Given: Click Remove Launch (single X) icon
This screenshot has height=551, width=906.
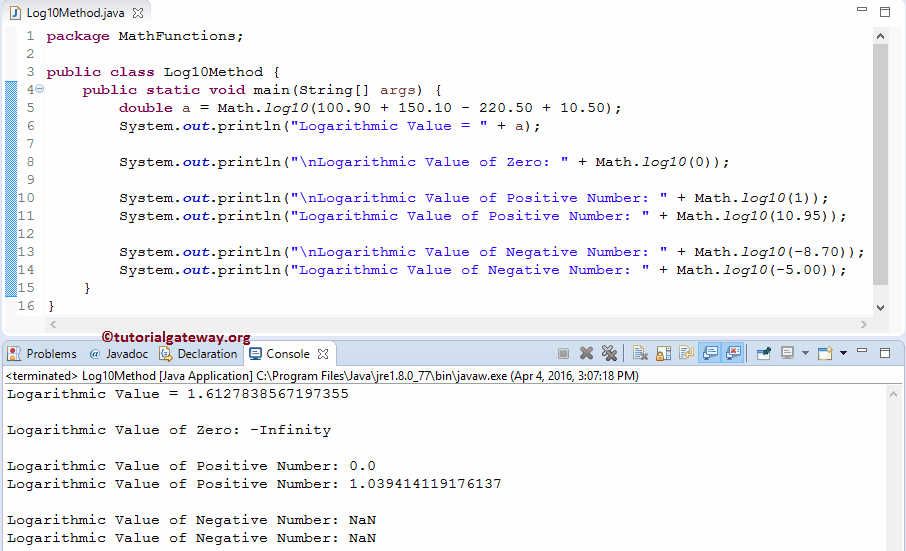Looking at the screenshot, I should [x=586, y=353].
